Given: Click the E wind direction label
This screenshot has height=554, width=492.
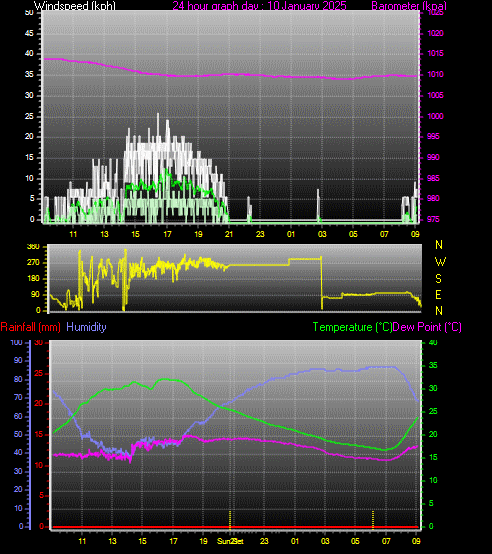Looking at the screenshot, I should (438, 295).
